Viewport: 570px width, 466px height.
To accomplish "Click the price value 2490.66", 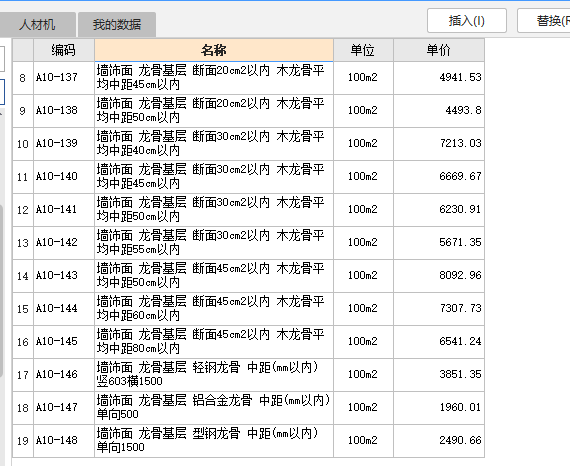I will [x=460, y=441].
